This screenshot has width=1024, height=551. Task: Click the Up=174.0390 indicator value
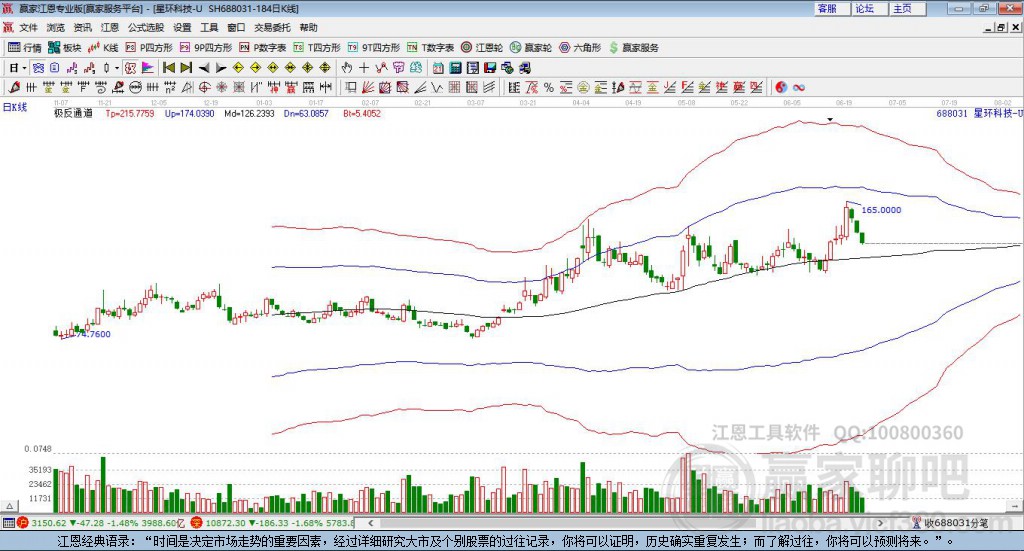(x=189, y=114)
